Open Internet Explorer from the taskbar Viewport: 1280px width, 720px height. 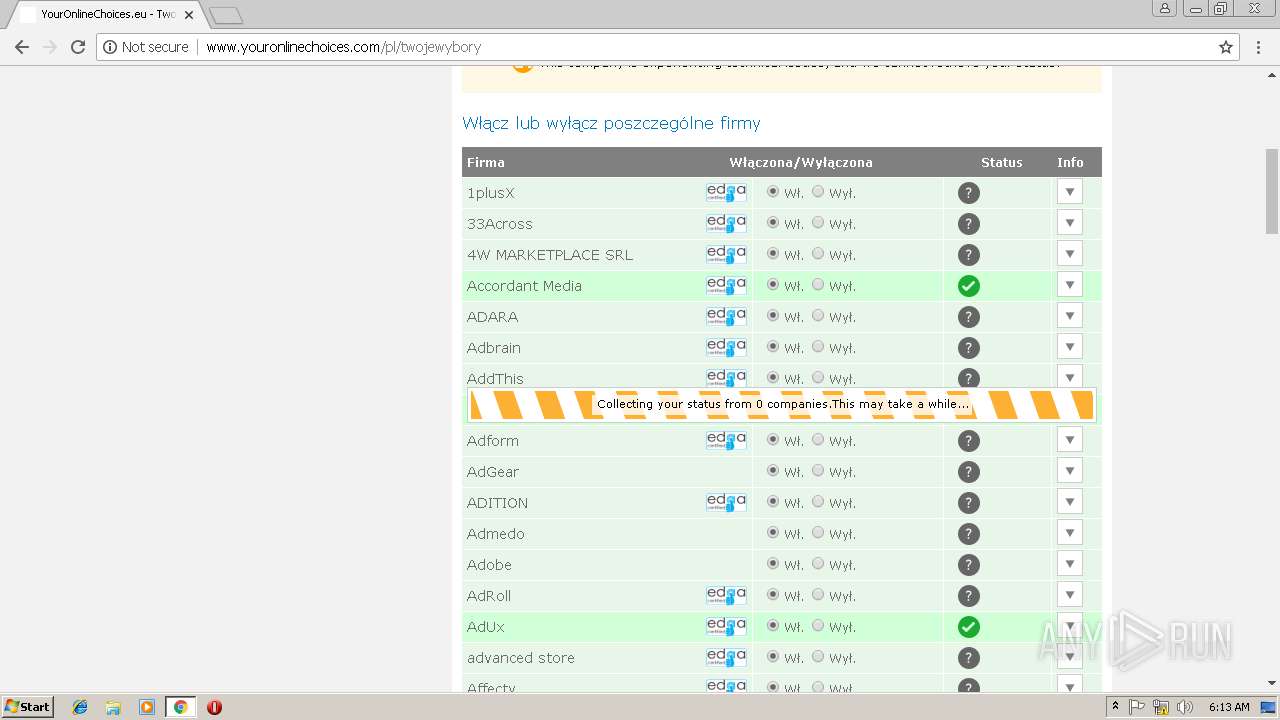pyautogui.click(x=80, y=707)
